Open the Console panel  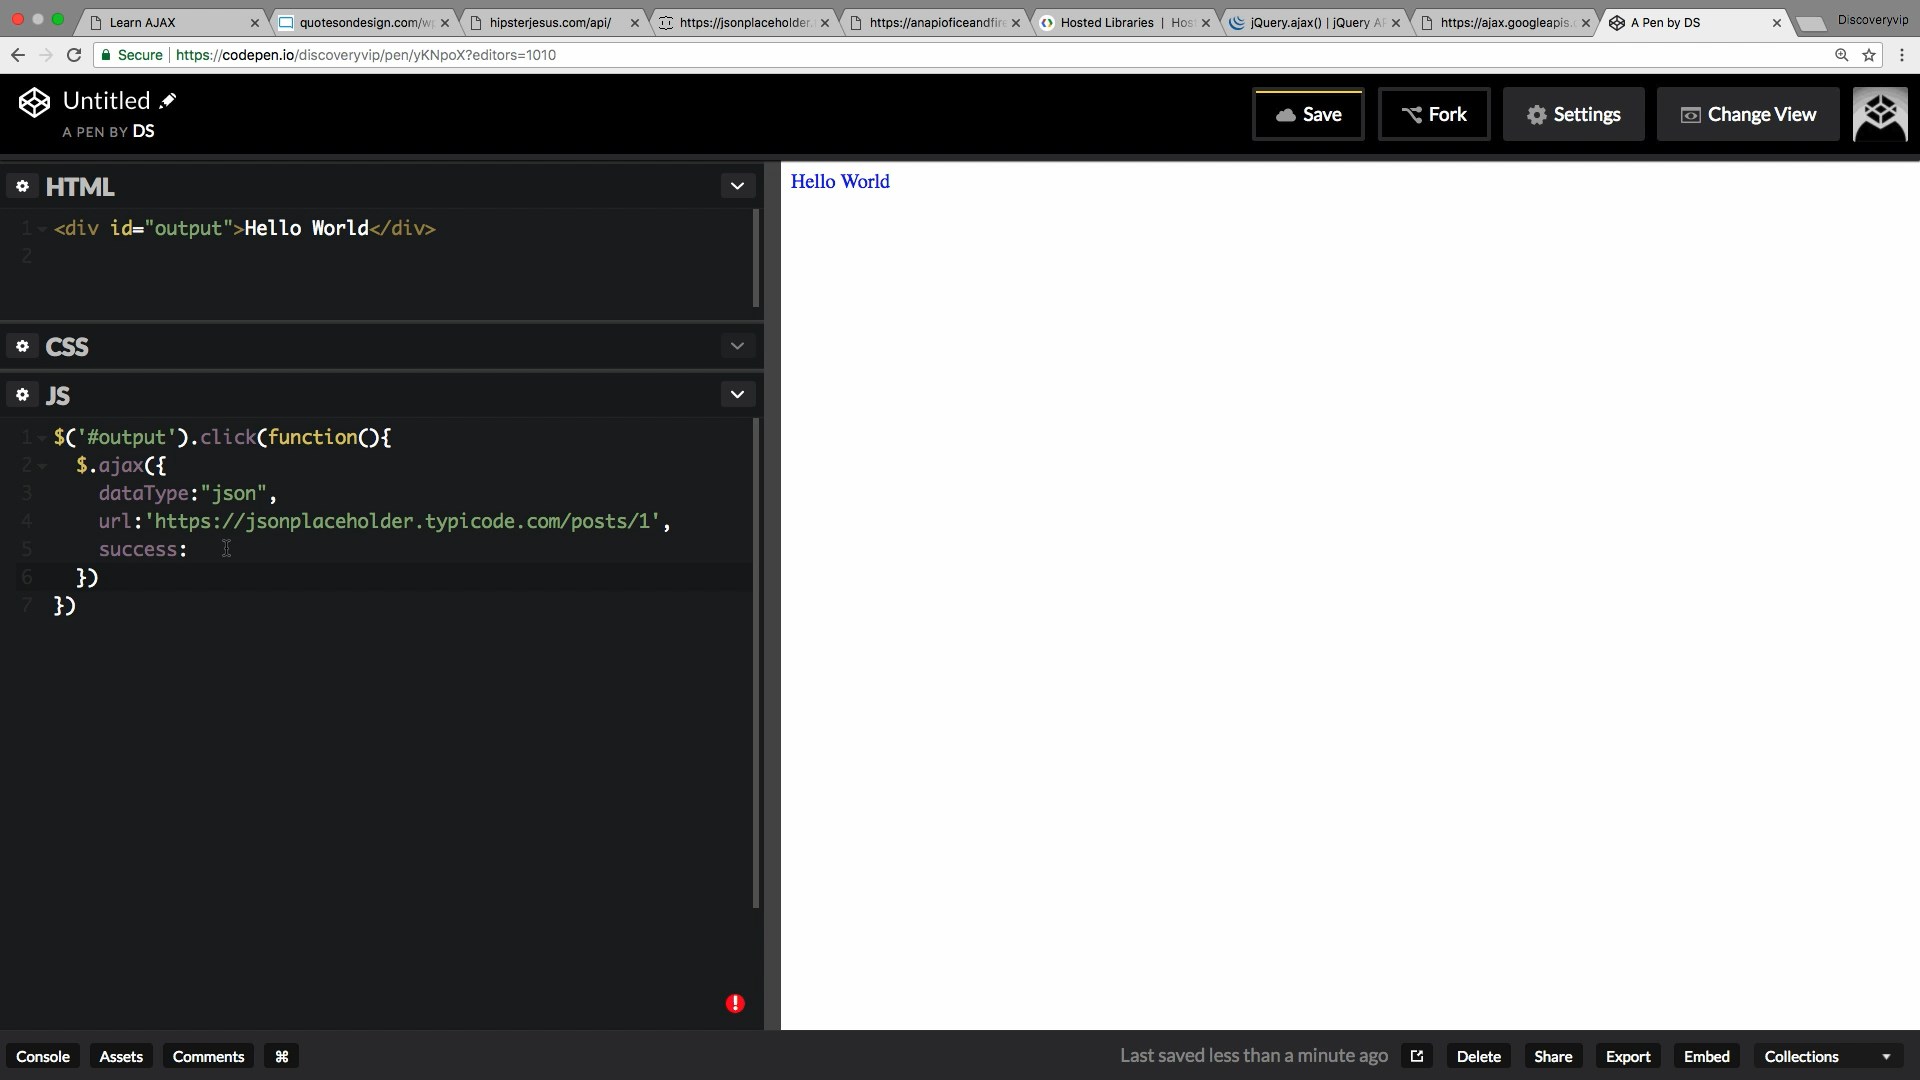(43, 1056)
